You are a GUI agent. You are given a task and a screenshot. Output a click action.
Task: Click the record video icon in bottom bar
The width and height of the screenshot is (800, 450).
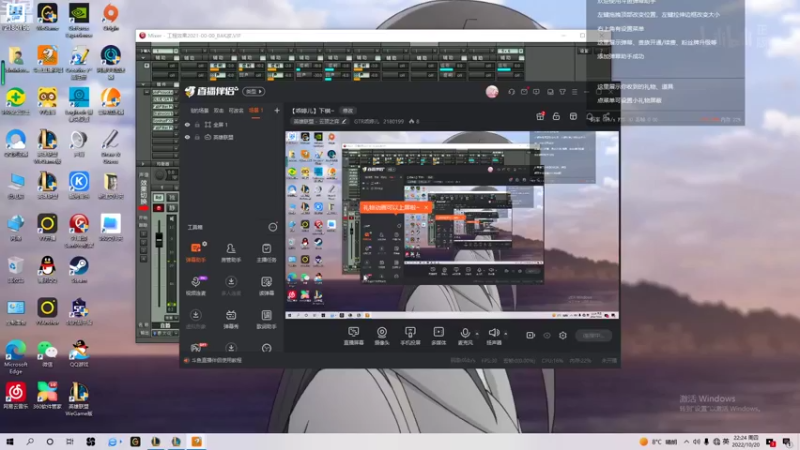[531, 335]
